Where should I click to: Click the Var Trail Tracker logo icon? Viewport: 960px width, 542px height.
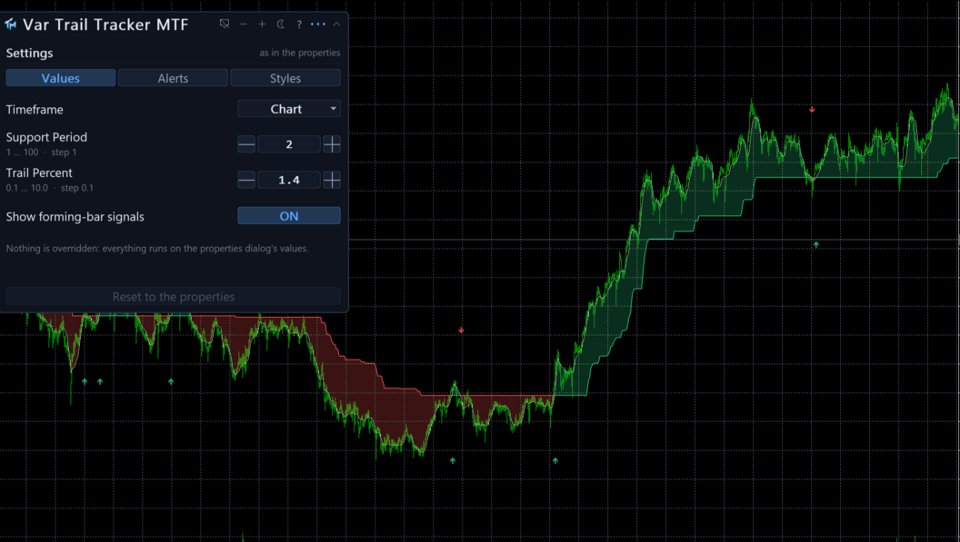[10, 24]
